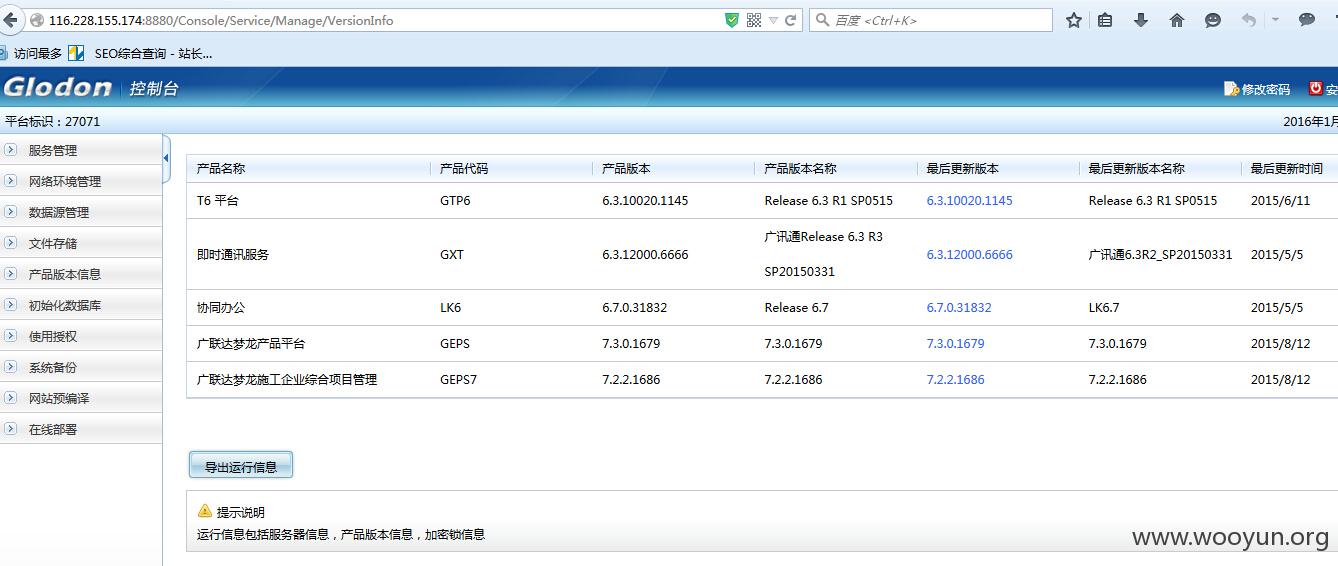Image resolution: width=1338 pixels, height=566 pixels.
Task: Click the 修改密码 document icon
Action: pyautogui.click(x=1231, y=89)
